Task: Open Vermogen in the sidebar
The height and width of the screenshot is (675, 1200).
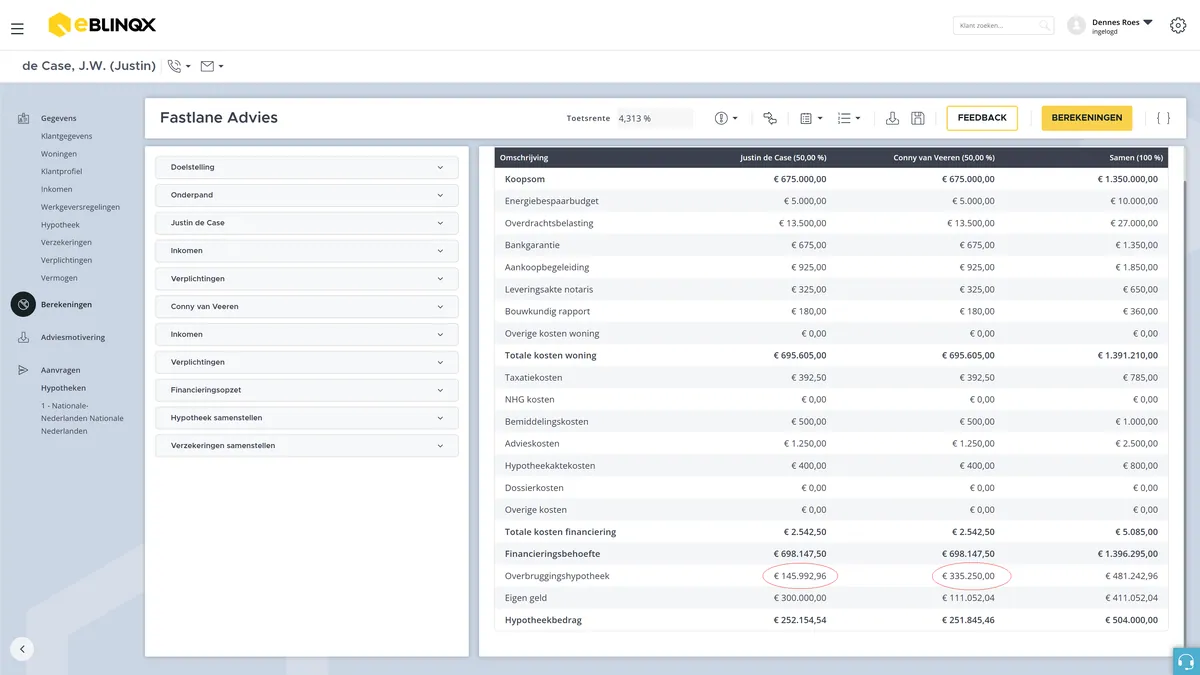Action: pyautogui.click(x=59, y=278)
